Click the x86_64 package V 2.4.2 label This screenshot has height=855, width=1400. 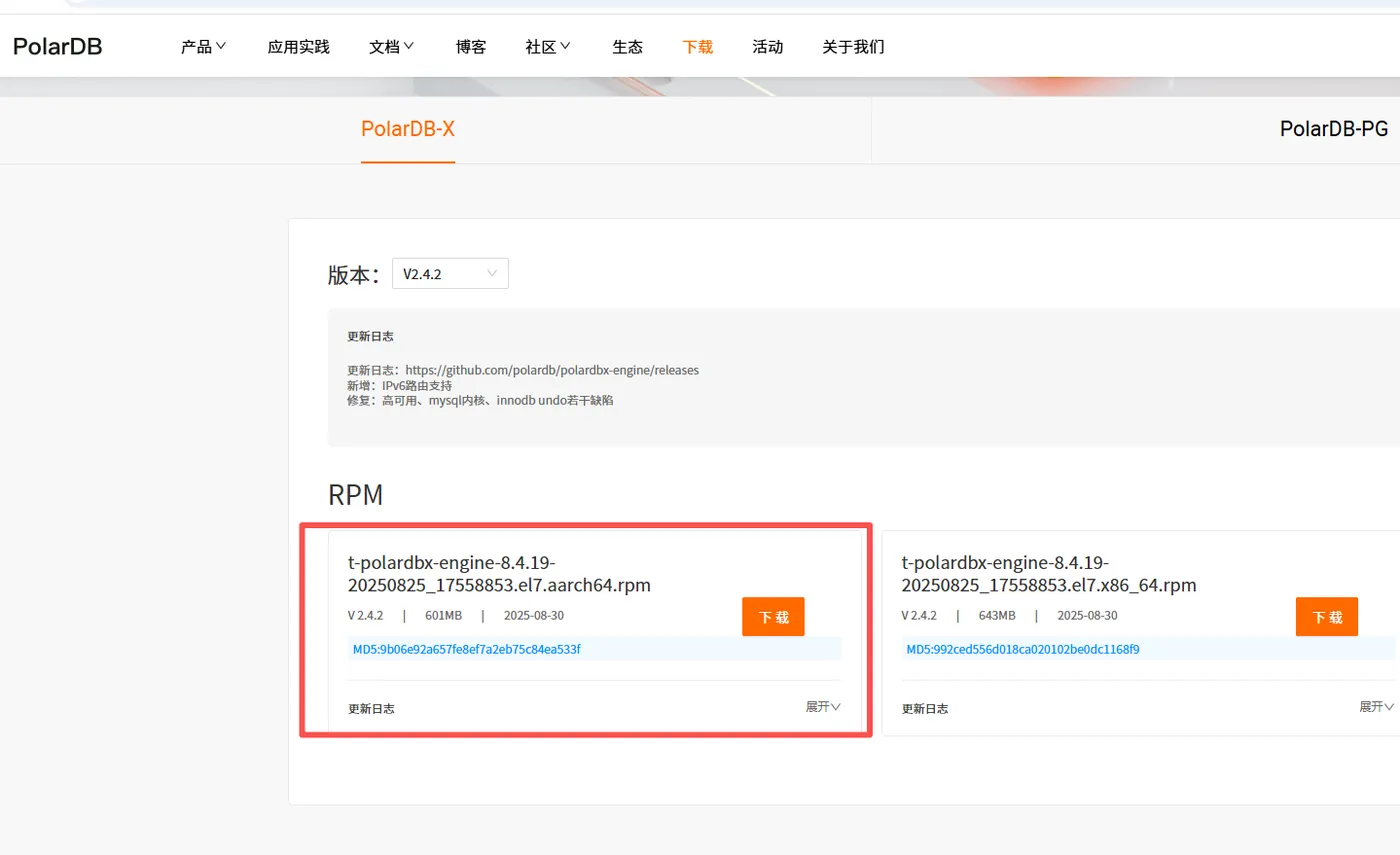click(x=919, y=615)
